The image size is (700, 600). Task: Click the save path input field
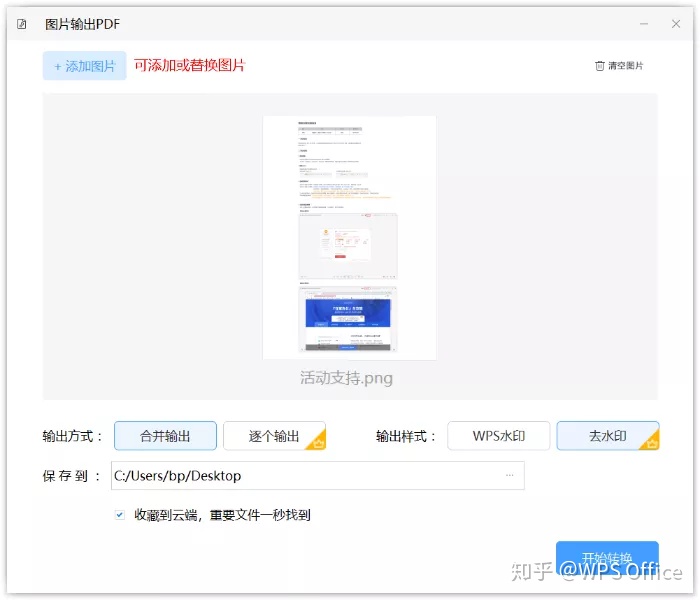[x=317, y=476]
